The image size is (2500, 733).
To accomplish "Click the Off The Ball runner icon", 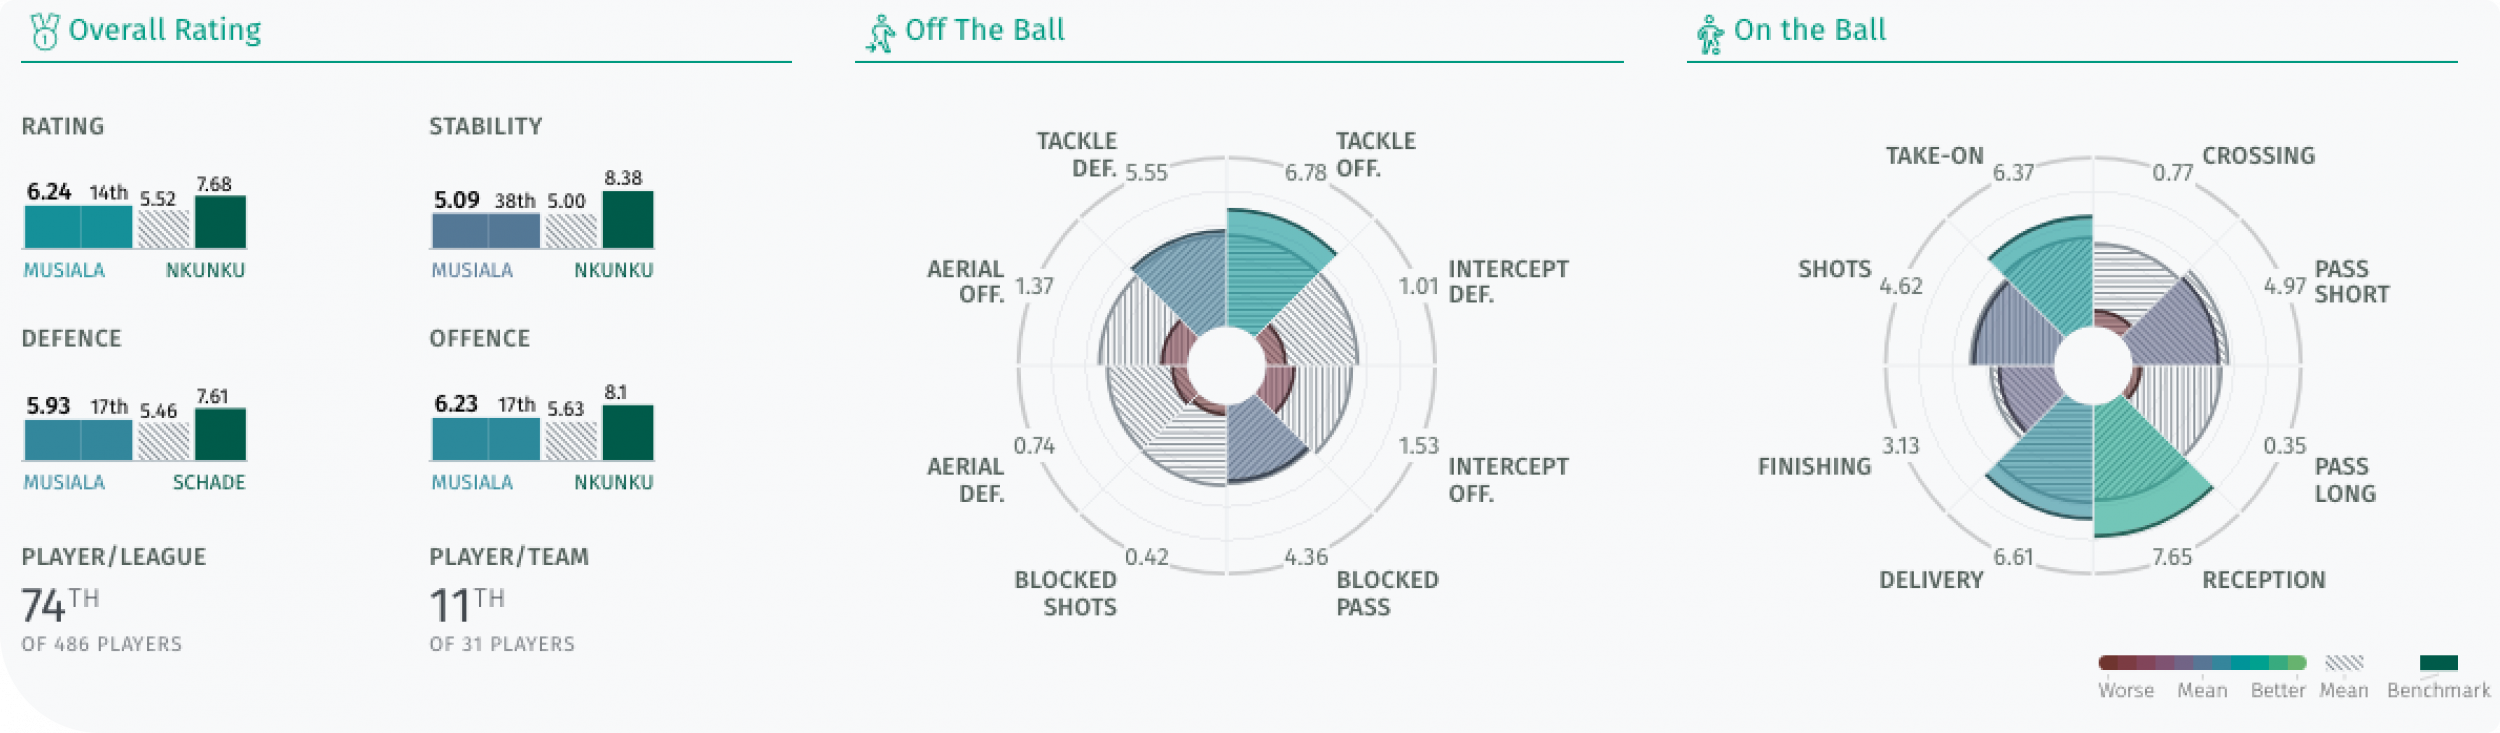I will coord(880,33).
